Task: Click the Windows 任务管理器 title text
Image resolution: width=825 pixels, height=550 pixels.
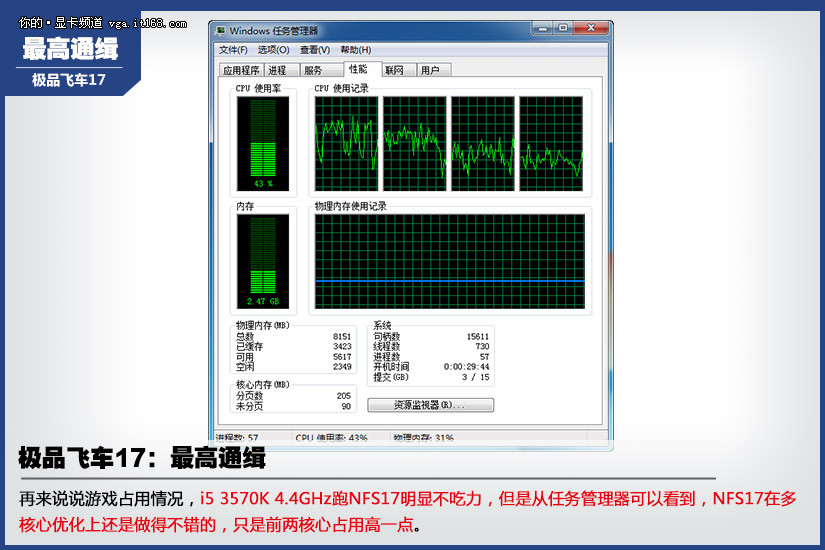Action: point(274,31)
